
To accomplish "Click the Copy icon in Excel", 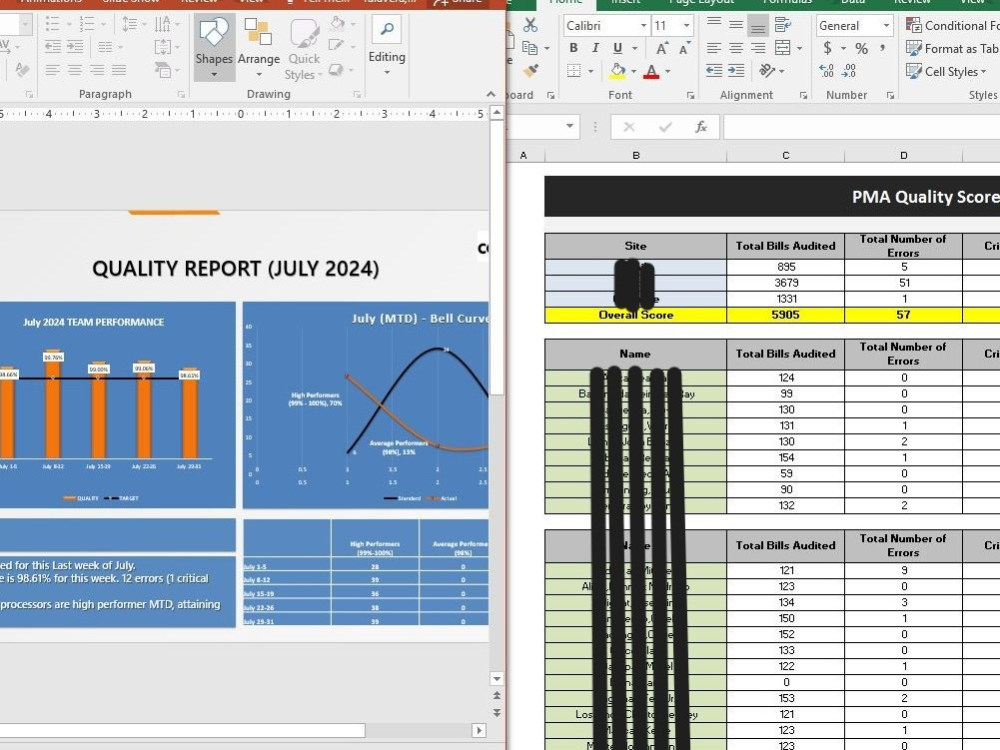I will pyautogui.click(x=529, y=47).
